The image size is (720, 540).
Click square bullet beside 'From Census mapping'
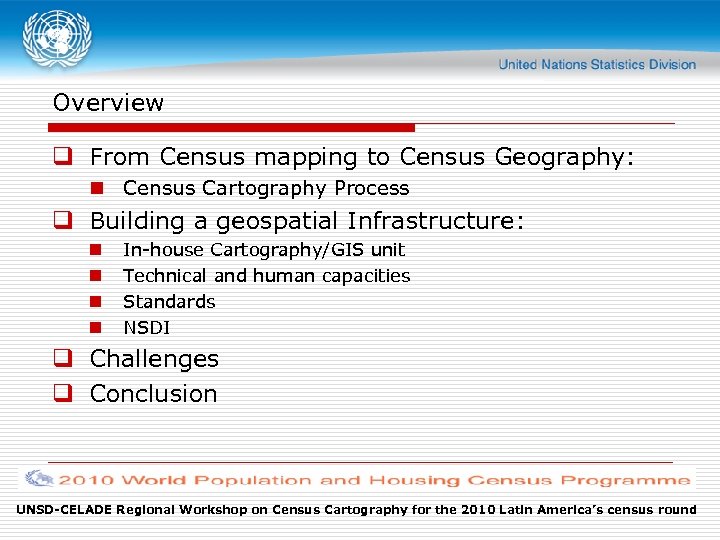[63, 156]
